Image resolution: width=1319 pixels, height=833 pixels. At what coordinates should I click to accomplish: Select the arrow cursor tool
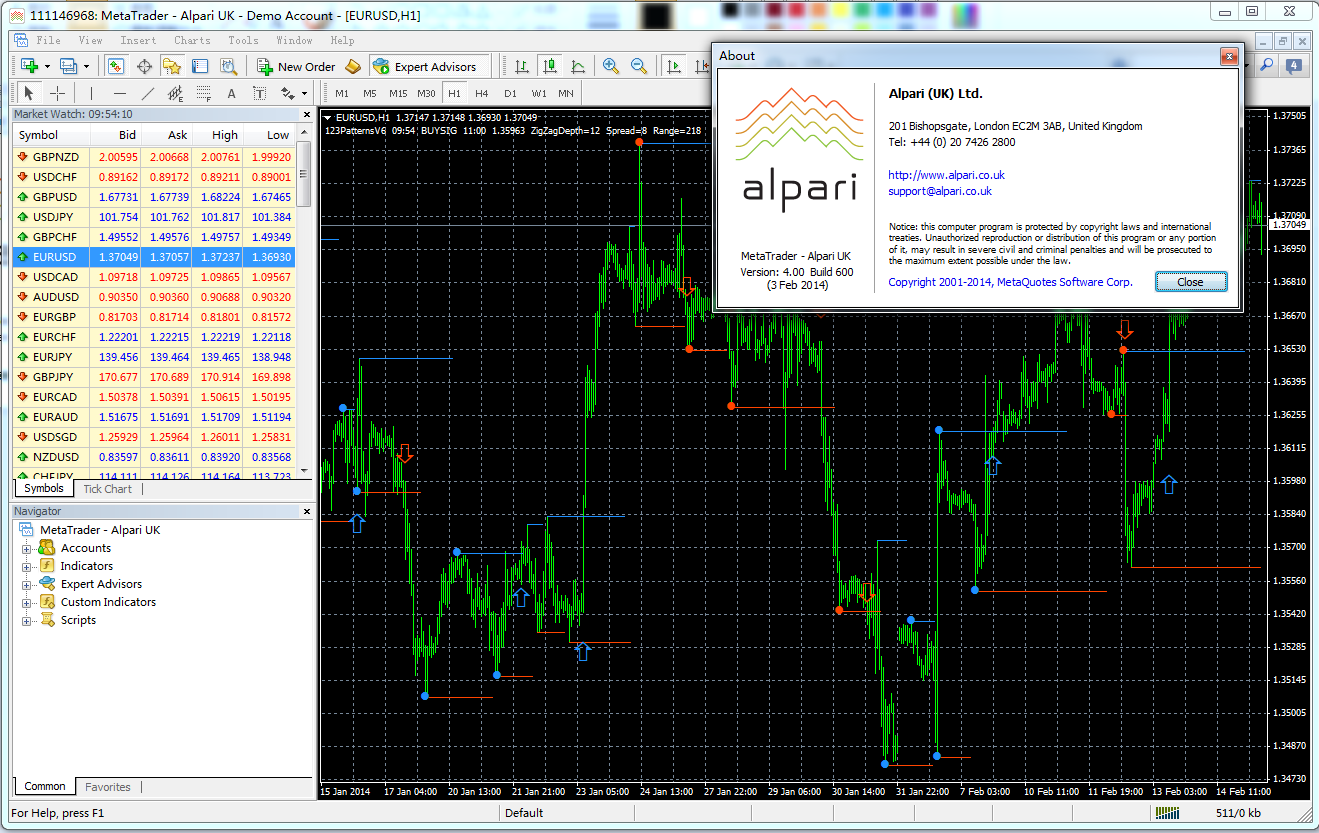coord(28,93)
